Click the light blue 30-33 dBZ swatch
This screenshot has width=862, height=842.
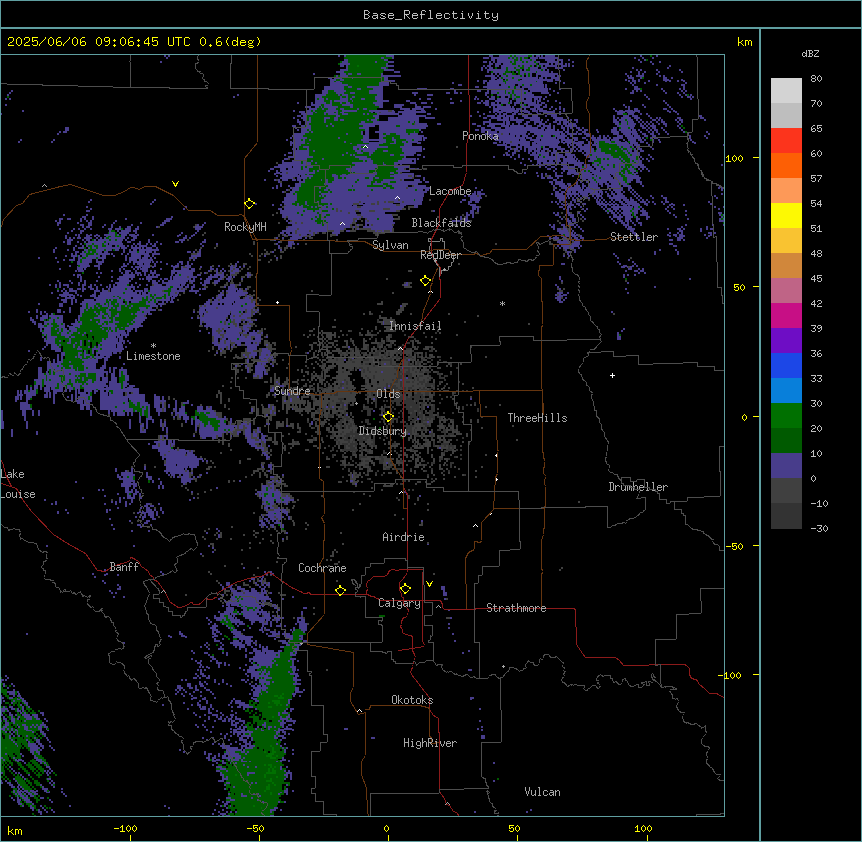(786, 390)
